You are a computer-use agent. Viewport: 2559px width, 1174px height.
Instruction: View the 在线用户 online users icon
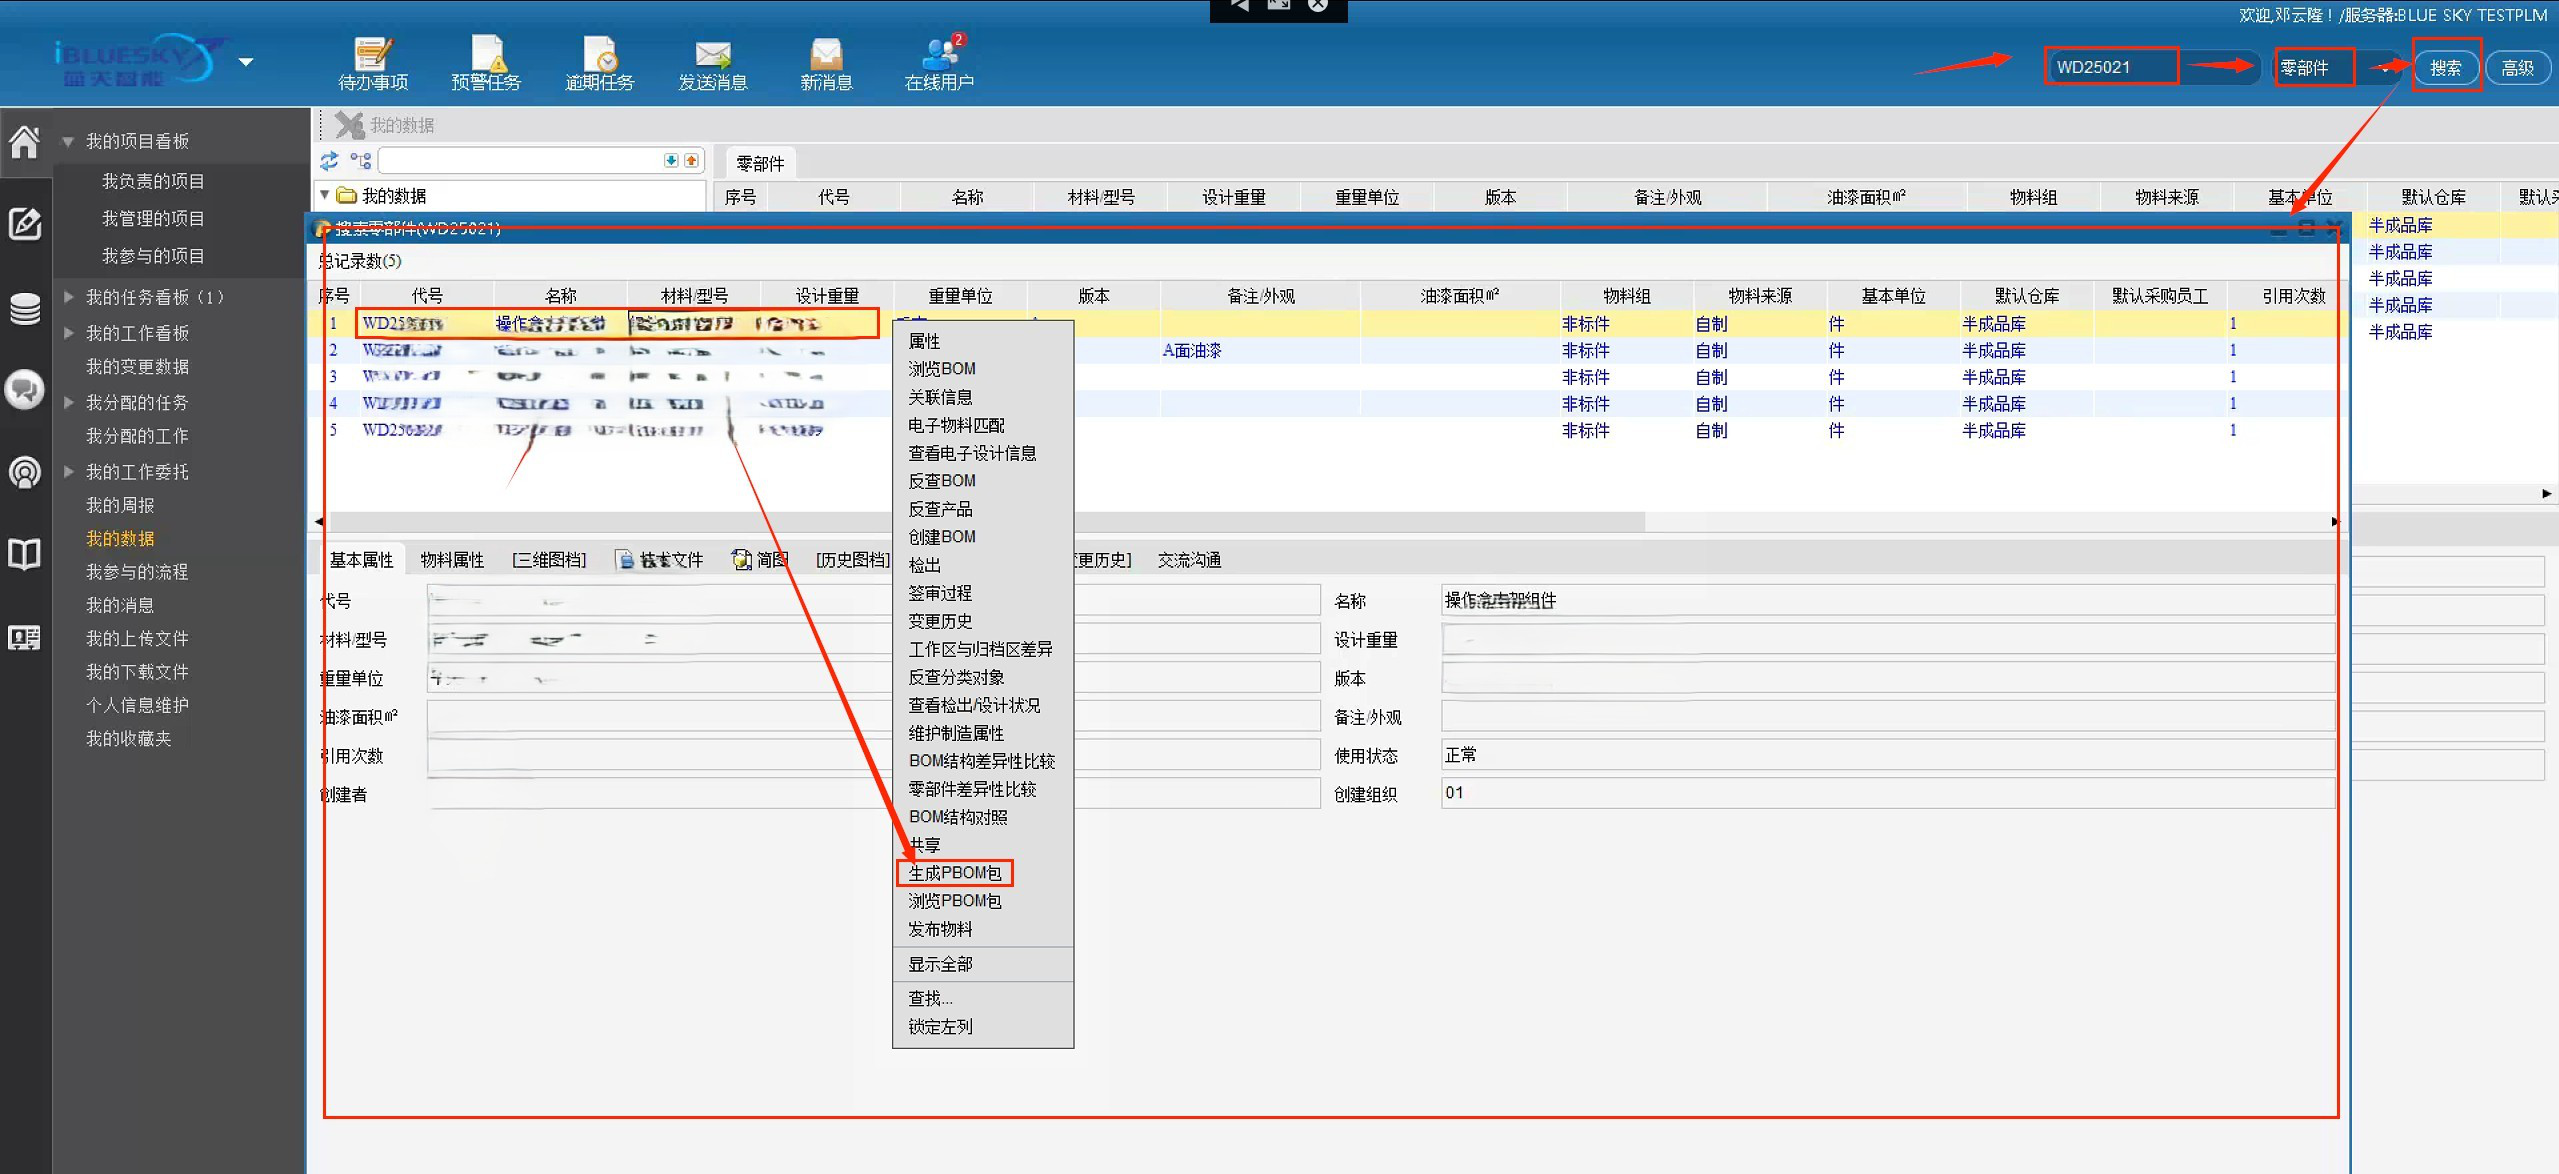pos(939,56)
